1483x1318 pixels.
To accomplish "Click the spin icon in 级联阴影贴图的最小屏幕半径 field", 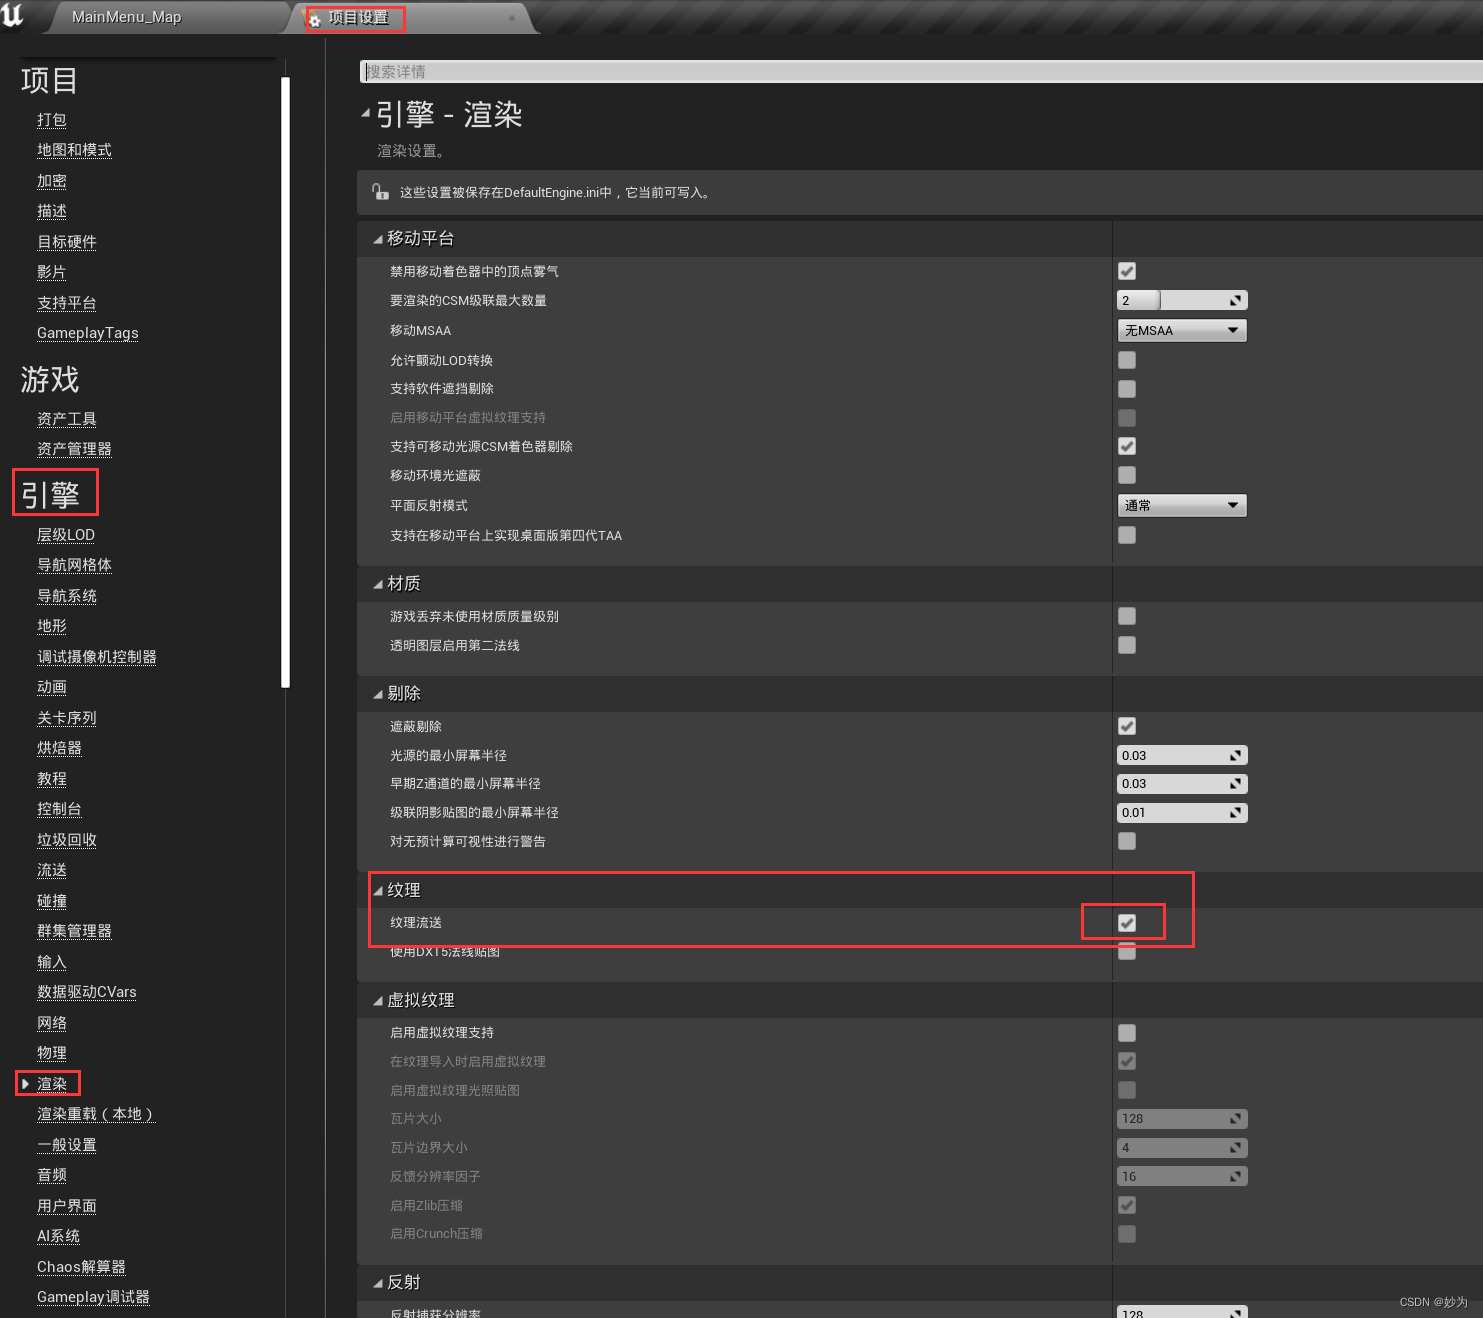I will click(1236, 813).
